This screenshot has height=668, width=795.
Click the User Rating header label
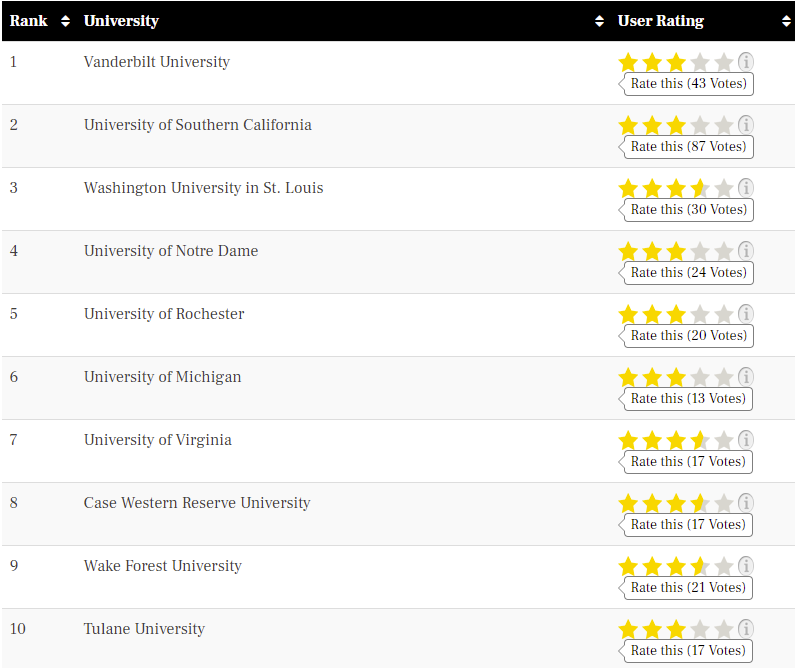(660, 21)
